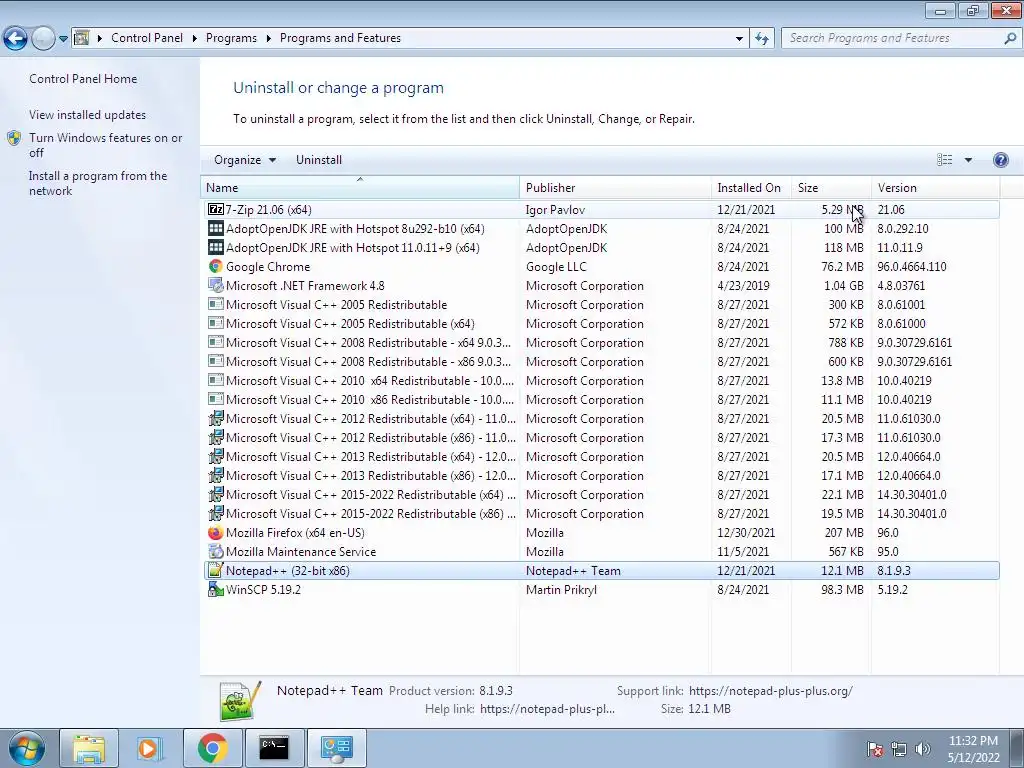Viewport: 1024px width, 768px height.
Task: Open the recent pages dropdown arrow
Action: click(x=63, y=39)
